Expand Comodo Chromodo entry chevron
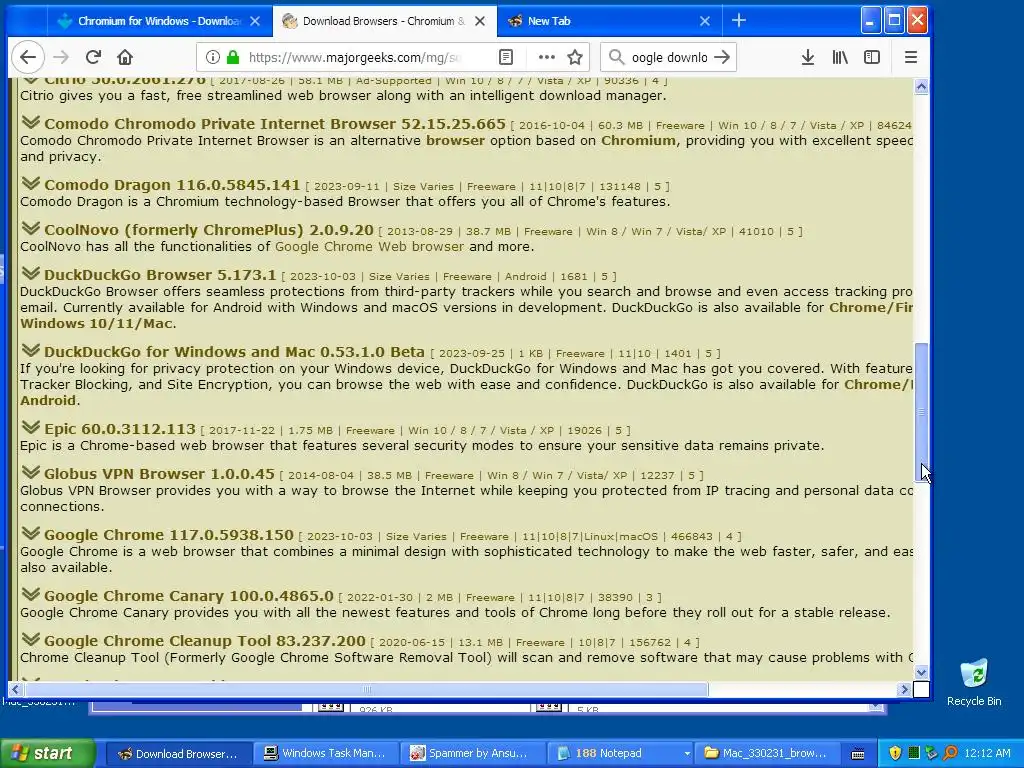Viewport: 1024px width, 768px height. point(30,122)
